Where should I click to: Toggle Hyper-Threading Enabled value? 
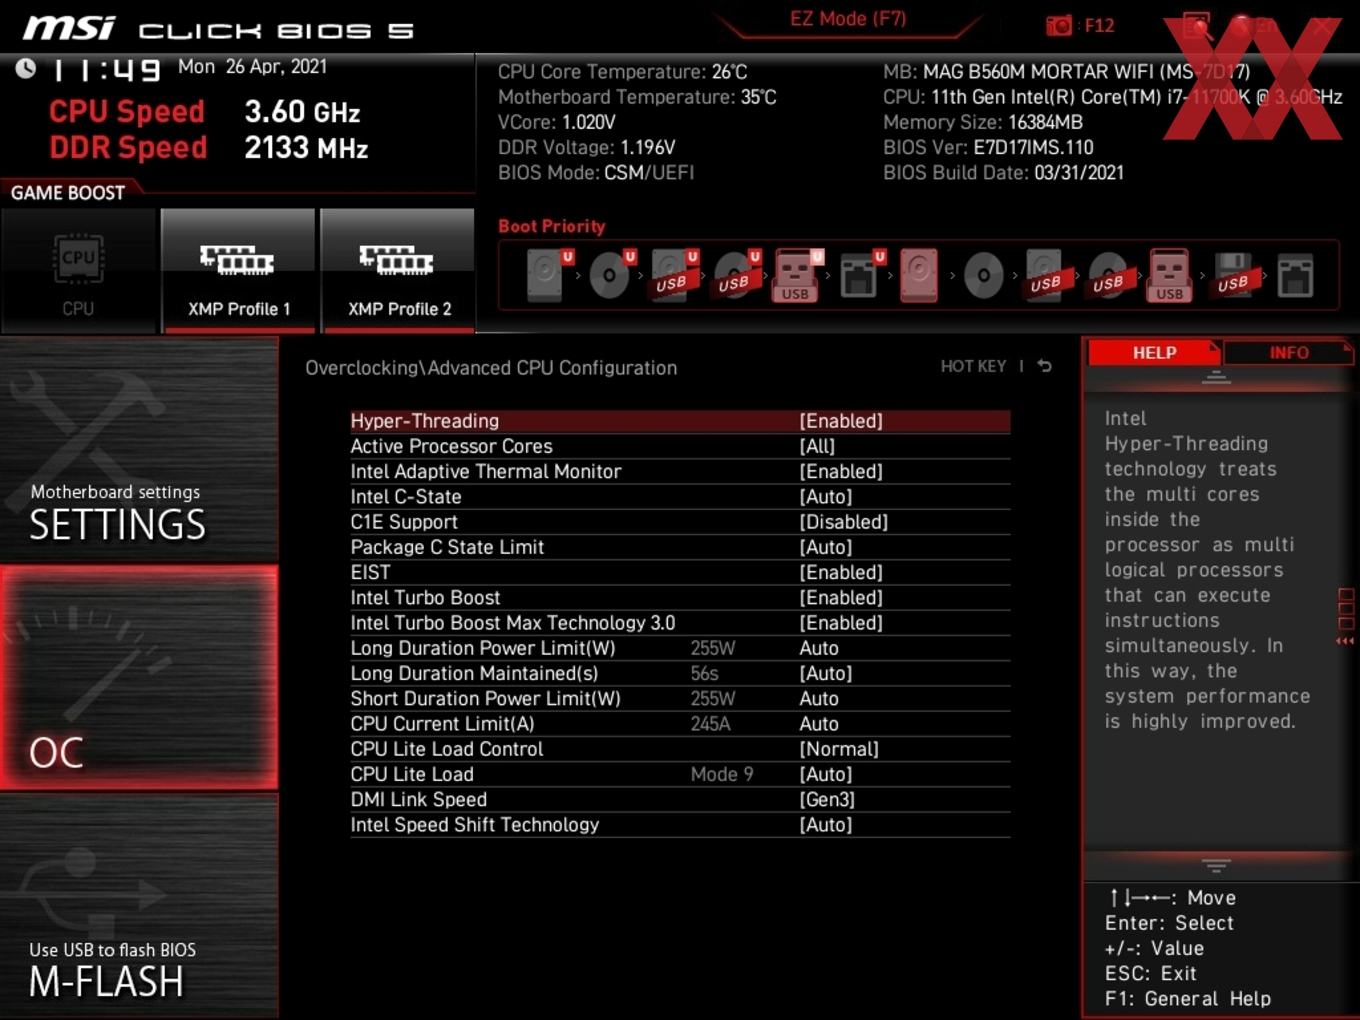pos(841,421)
